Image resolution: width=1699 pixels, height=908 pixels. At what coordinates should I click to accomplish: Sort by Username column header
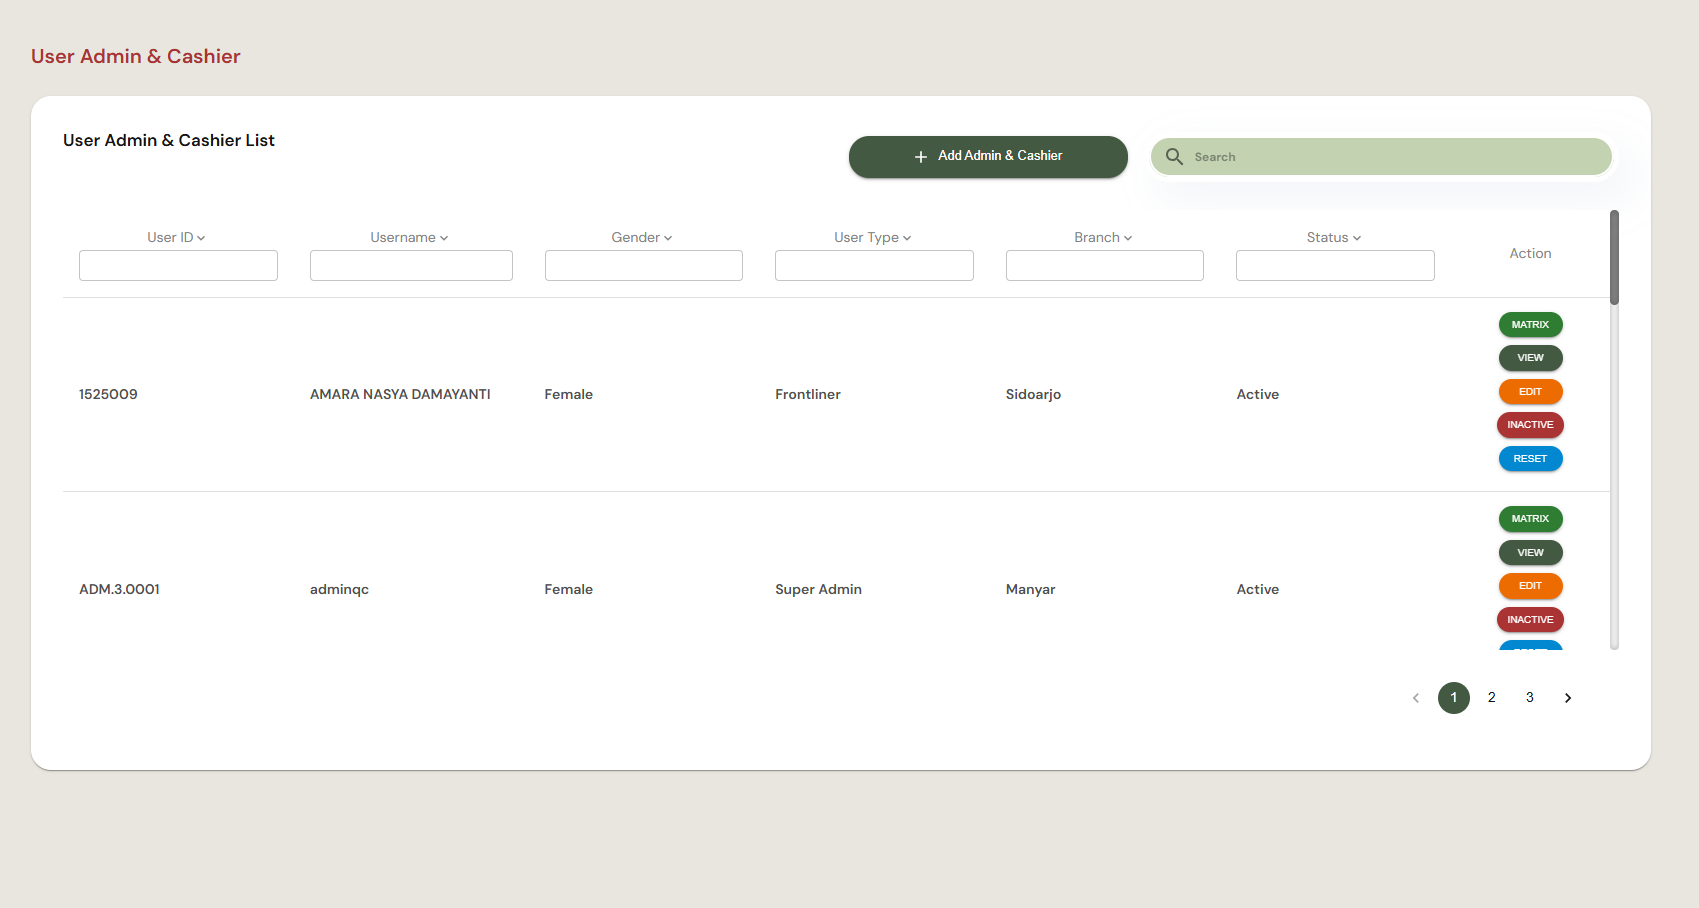[x=409, y=238]
